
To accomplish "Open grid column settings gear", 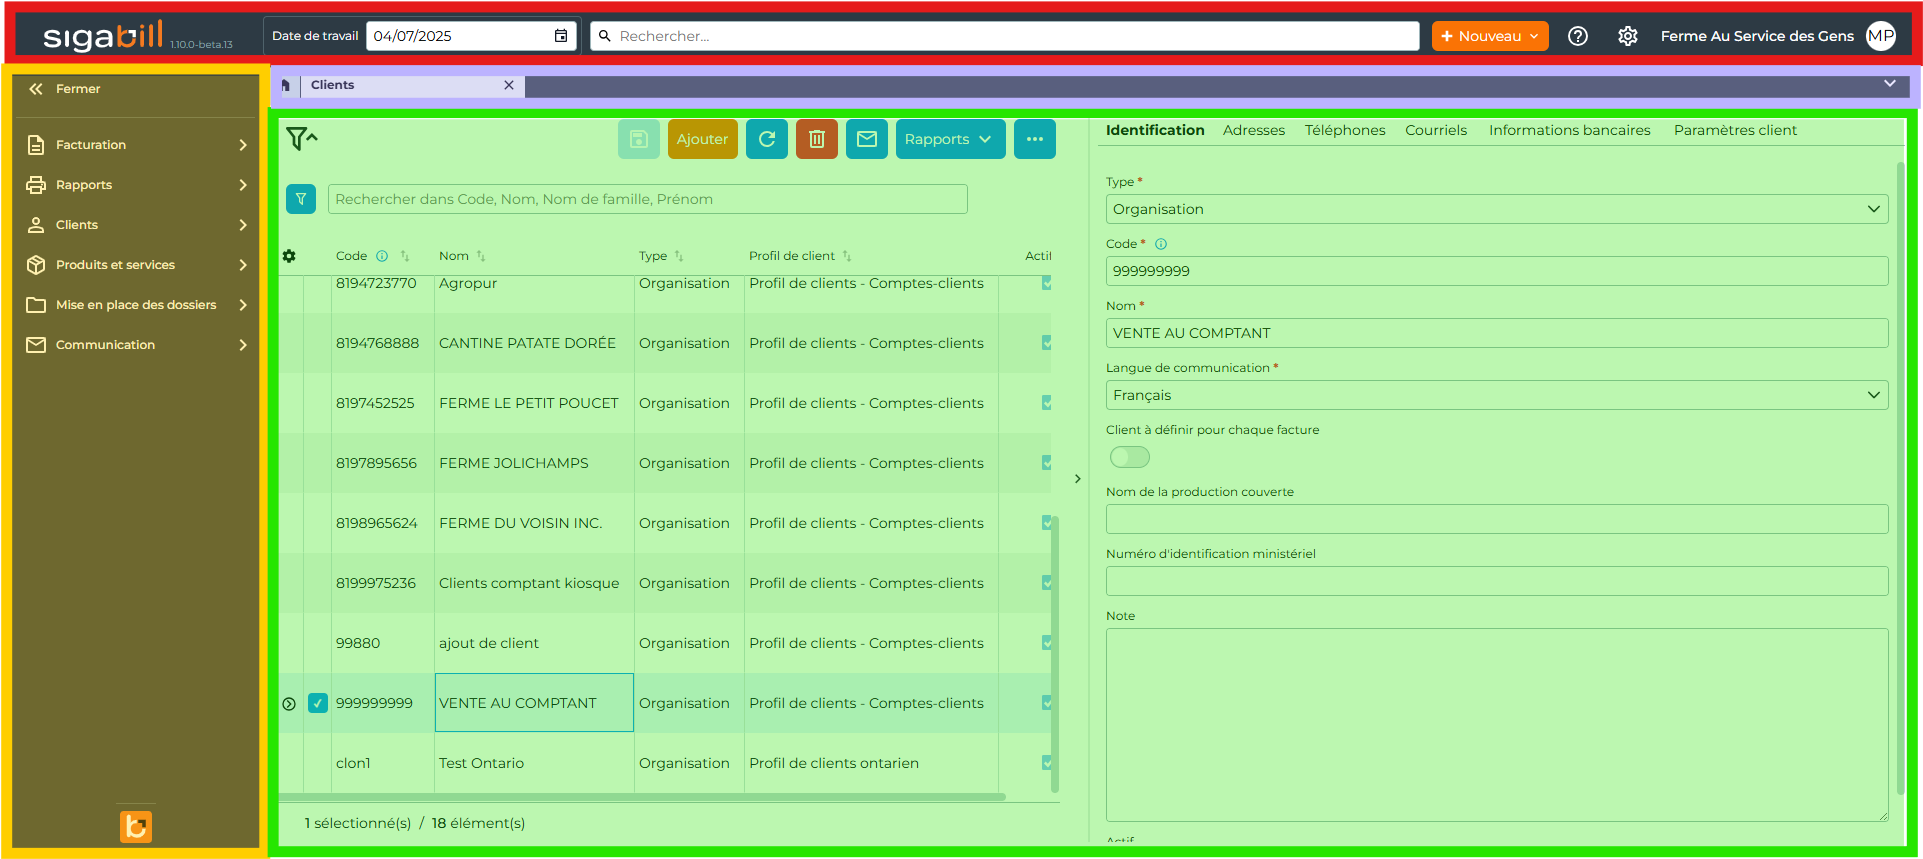I will [x=289, y=256].
